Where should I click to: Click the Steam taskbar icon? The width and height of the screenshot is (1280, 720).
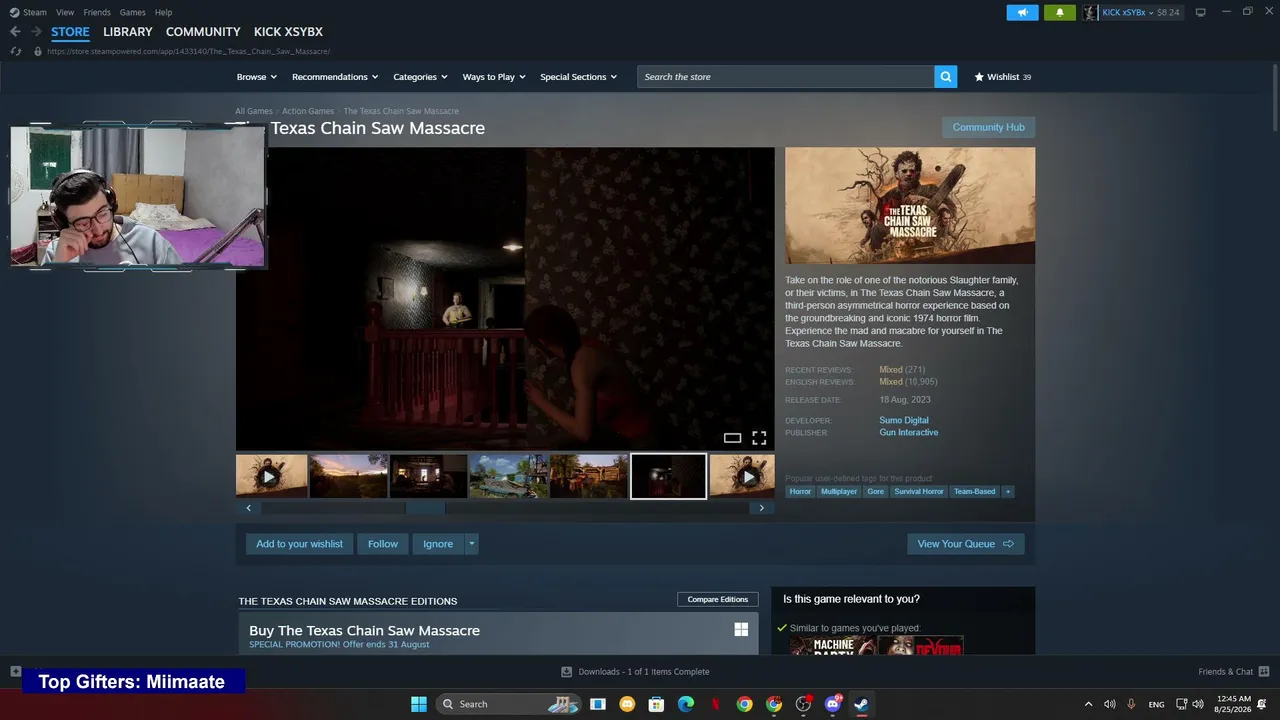click(x=861, y=704)
